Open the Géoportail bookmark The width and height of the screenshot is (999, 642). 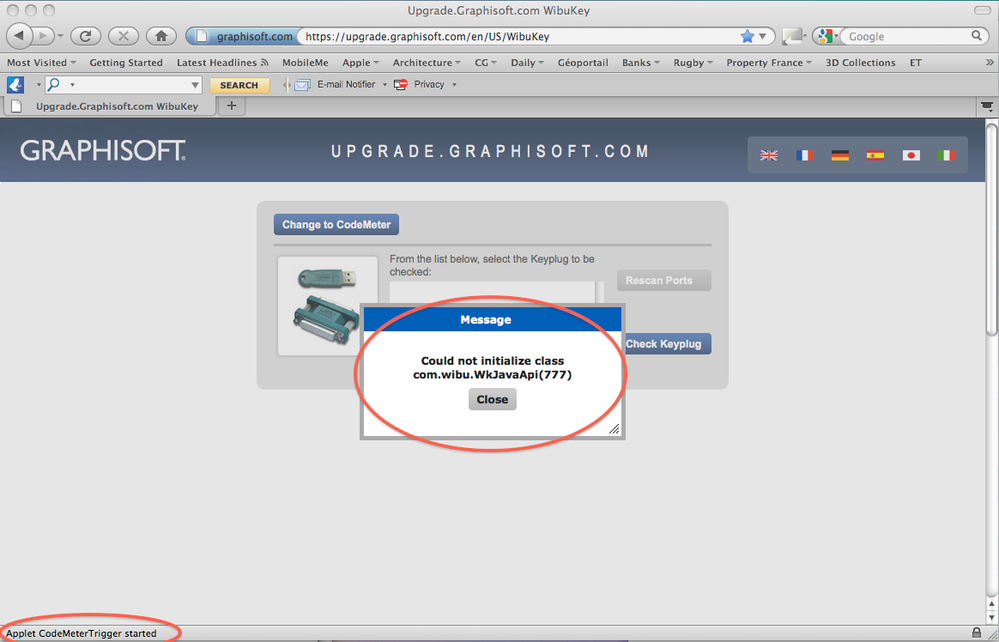click(x=583, y=62)
